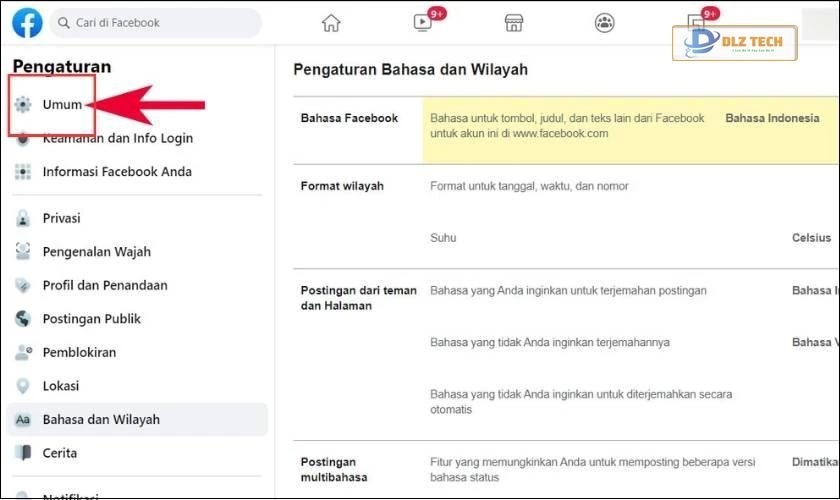Open the Home feed icon
The image size is (840, 500).
331,23
